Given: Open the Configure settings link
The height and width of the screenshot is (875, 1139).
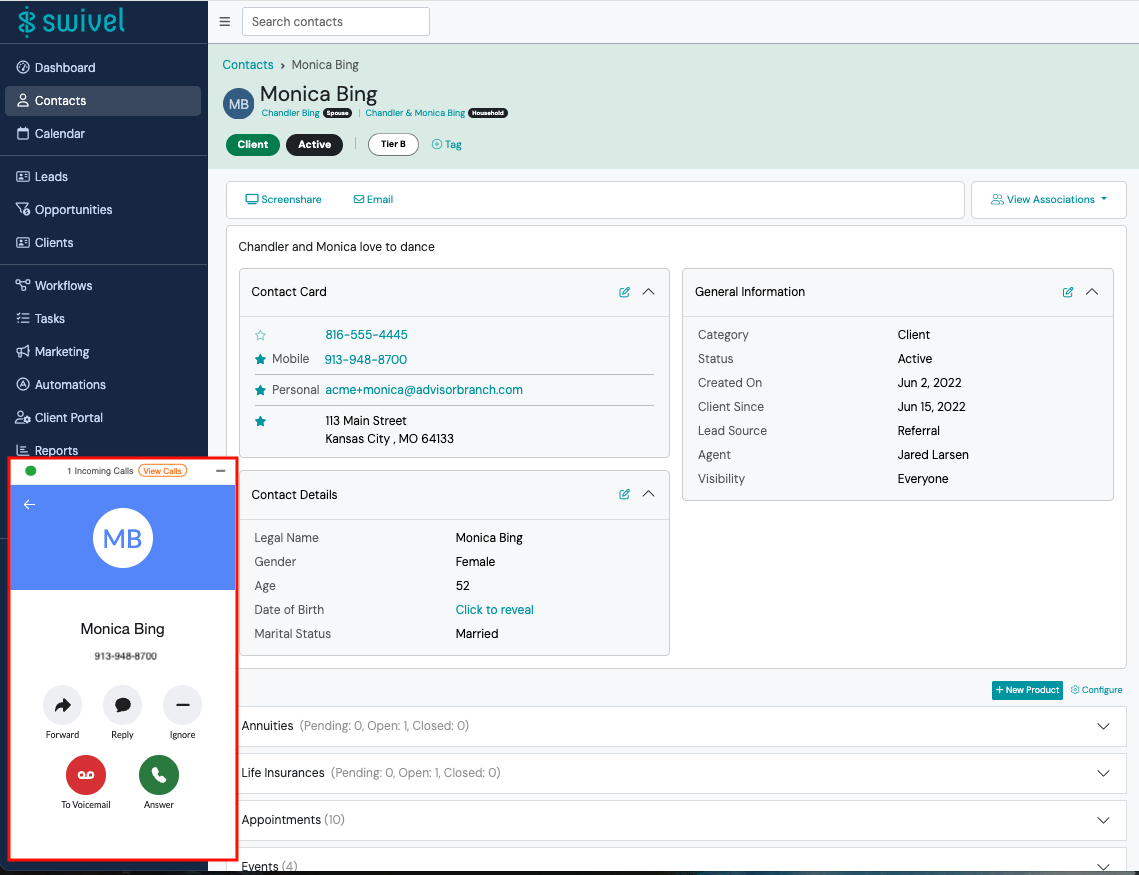Looking at the screenshot, I should click(1097, 690).
